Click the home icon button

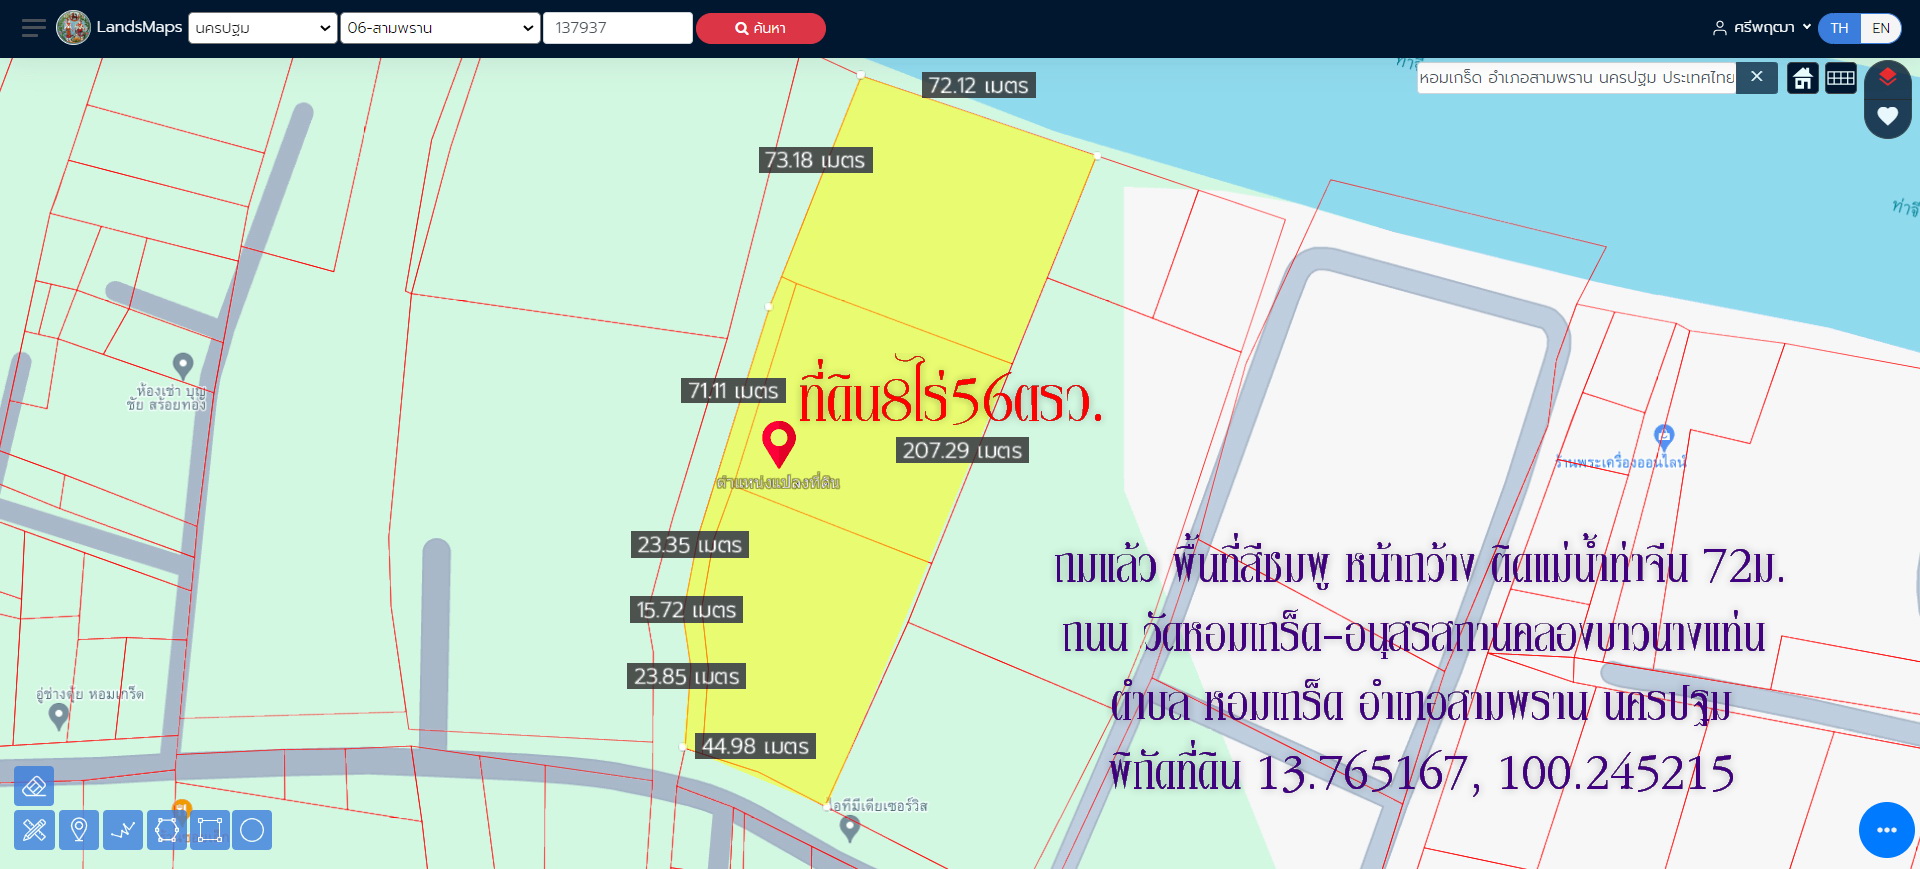coord(1803,78)
